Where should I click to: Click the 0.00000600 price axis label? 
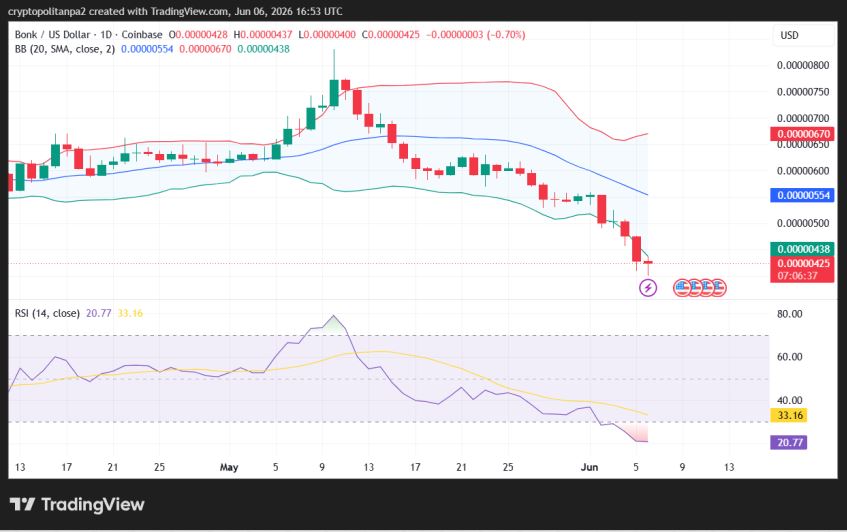pos(803,171)
